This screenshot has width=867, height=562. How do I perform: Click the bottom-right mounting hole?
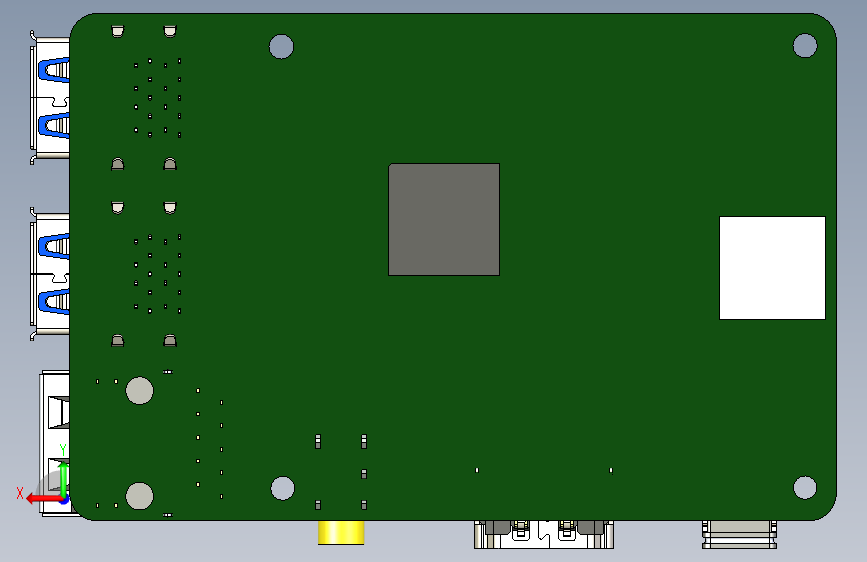pyautogui.click(x=805, y=487)
